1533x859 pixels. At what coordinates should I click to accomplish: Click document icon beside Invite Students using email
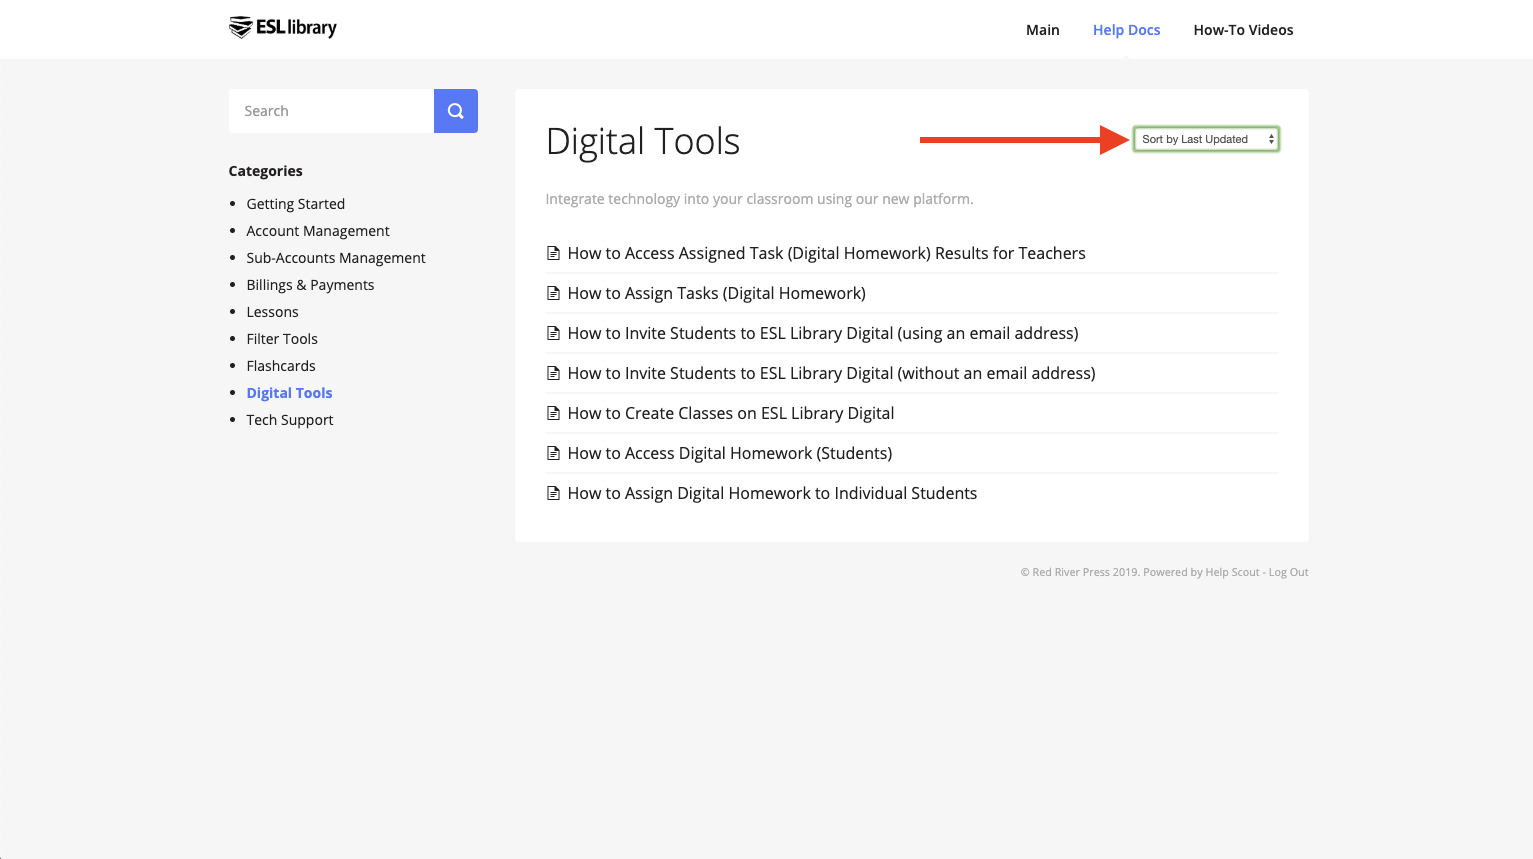pyautogui.click(x=553, y=333)
